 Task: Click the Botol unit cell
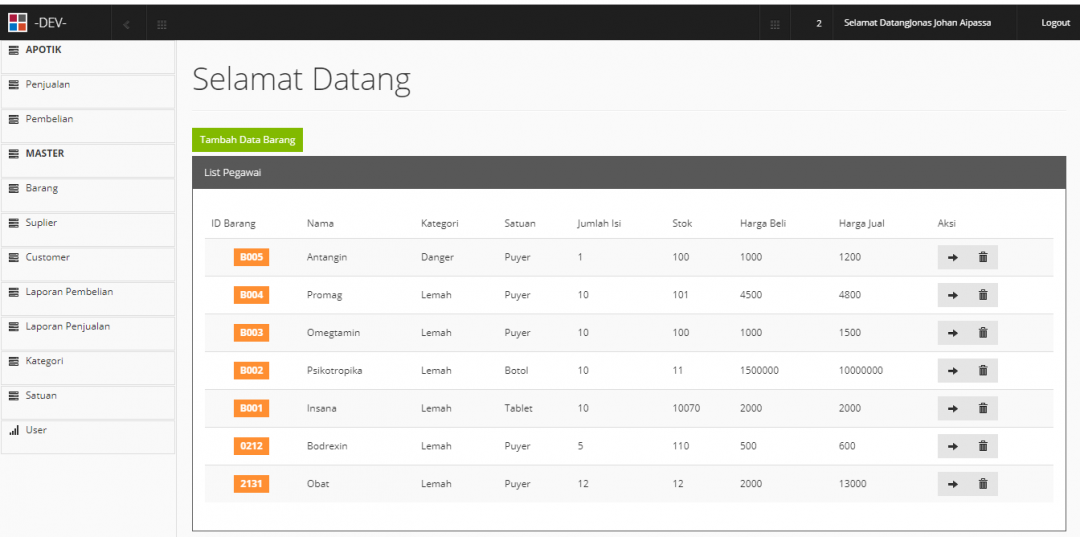517,370
